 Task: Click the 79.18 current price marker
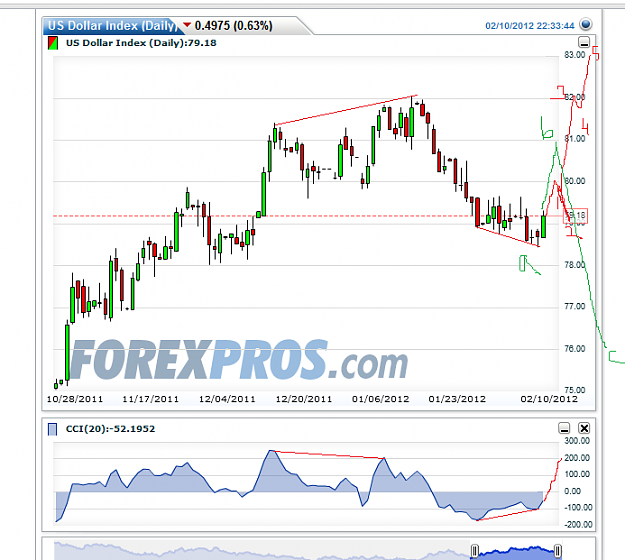[x=575, y=216]
